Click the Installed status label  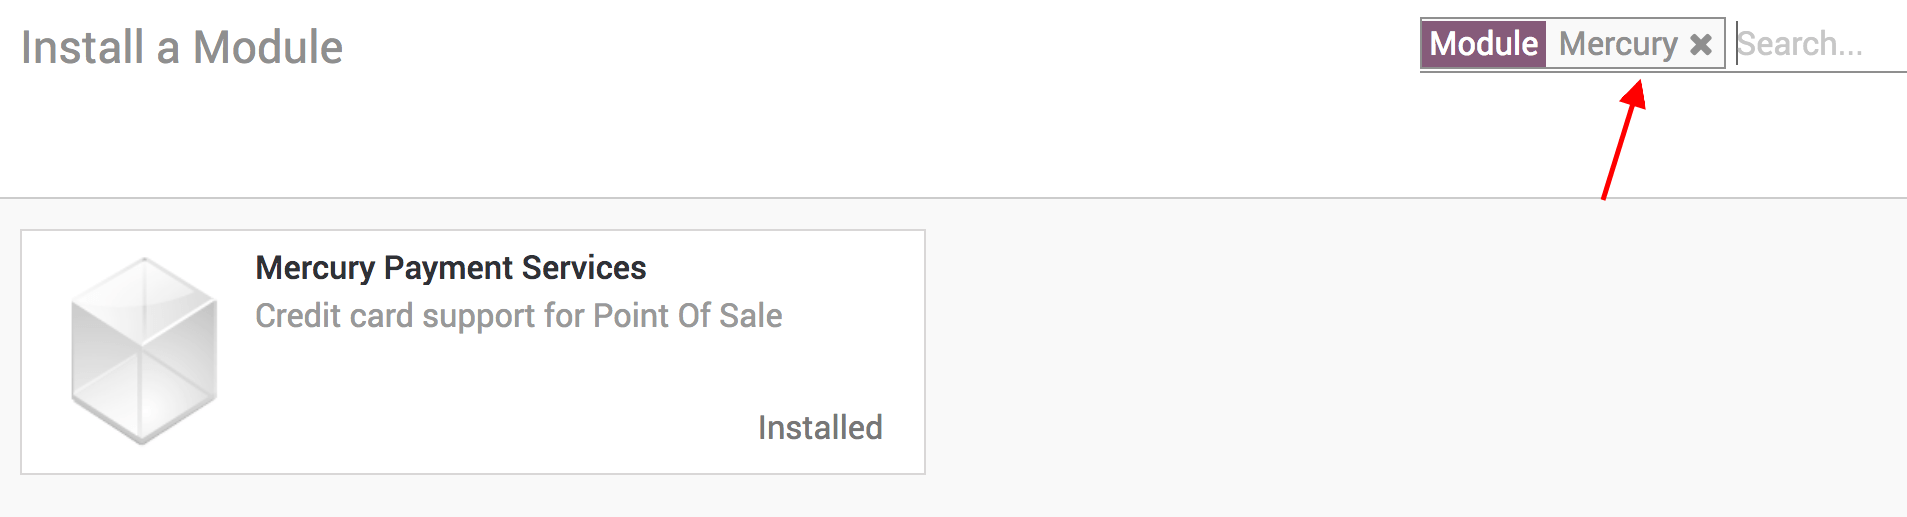point(820,428)
